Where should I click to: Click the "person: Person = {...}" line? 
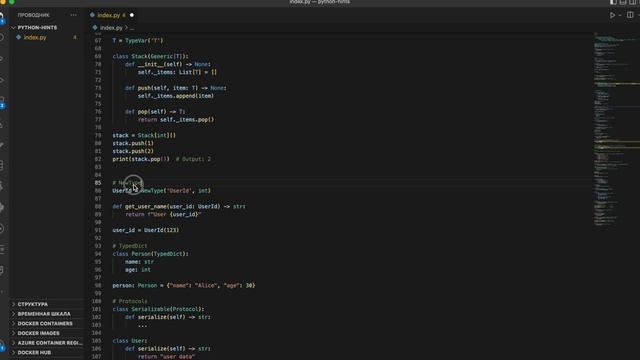pyautogui.click(x=184, y=286)
